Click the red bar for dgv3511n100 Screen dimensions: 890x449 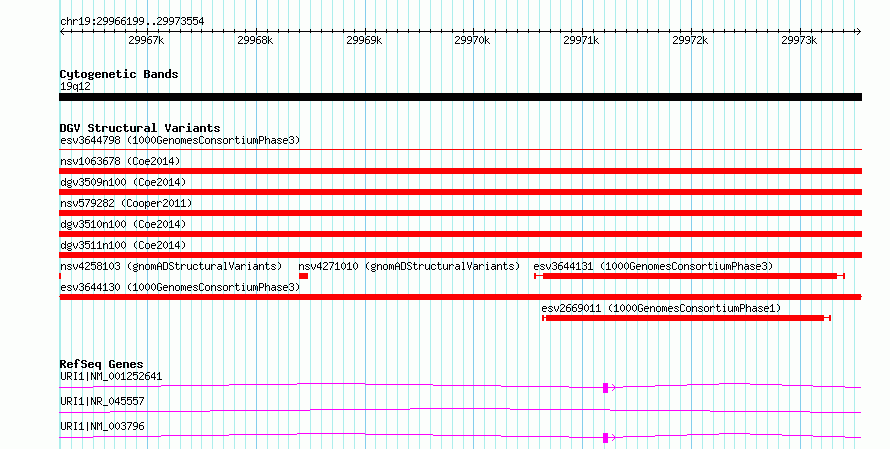460,255
